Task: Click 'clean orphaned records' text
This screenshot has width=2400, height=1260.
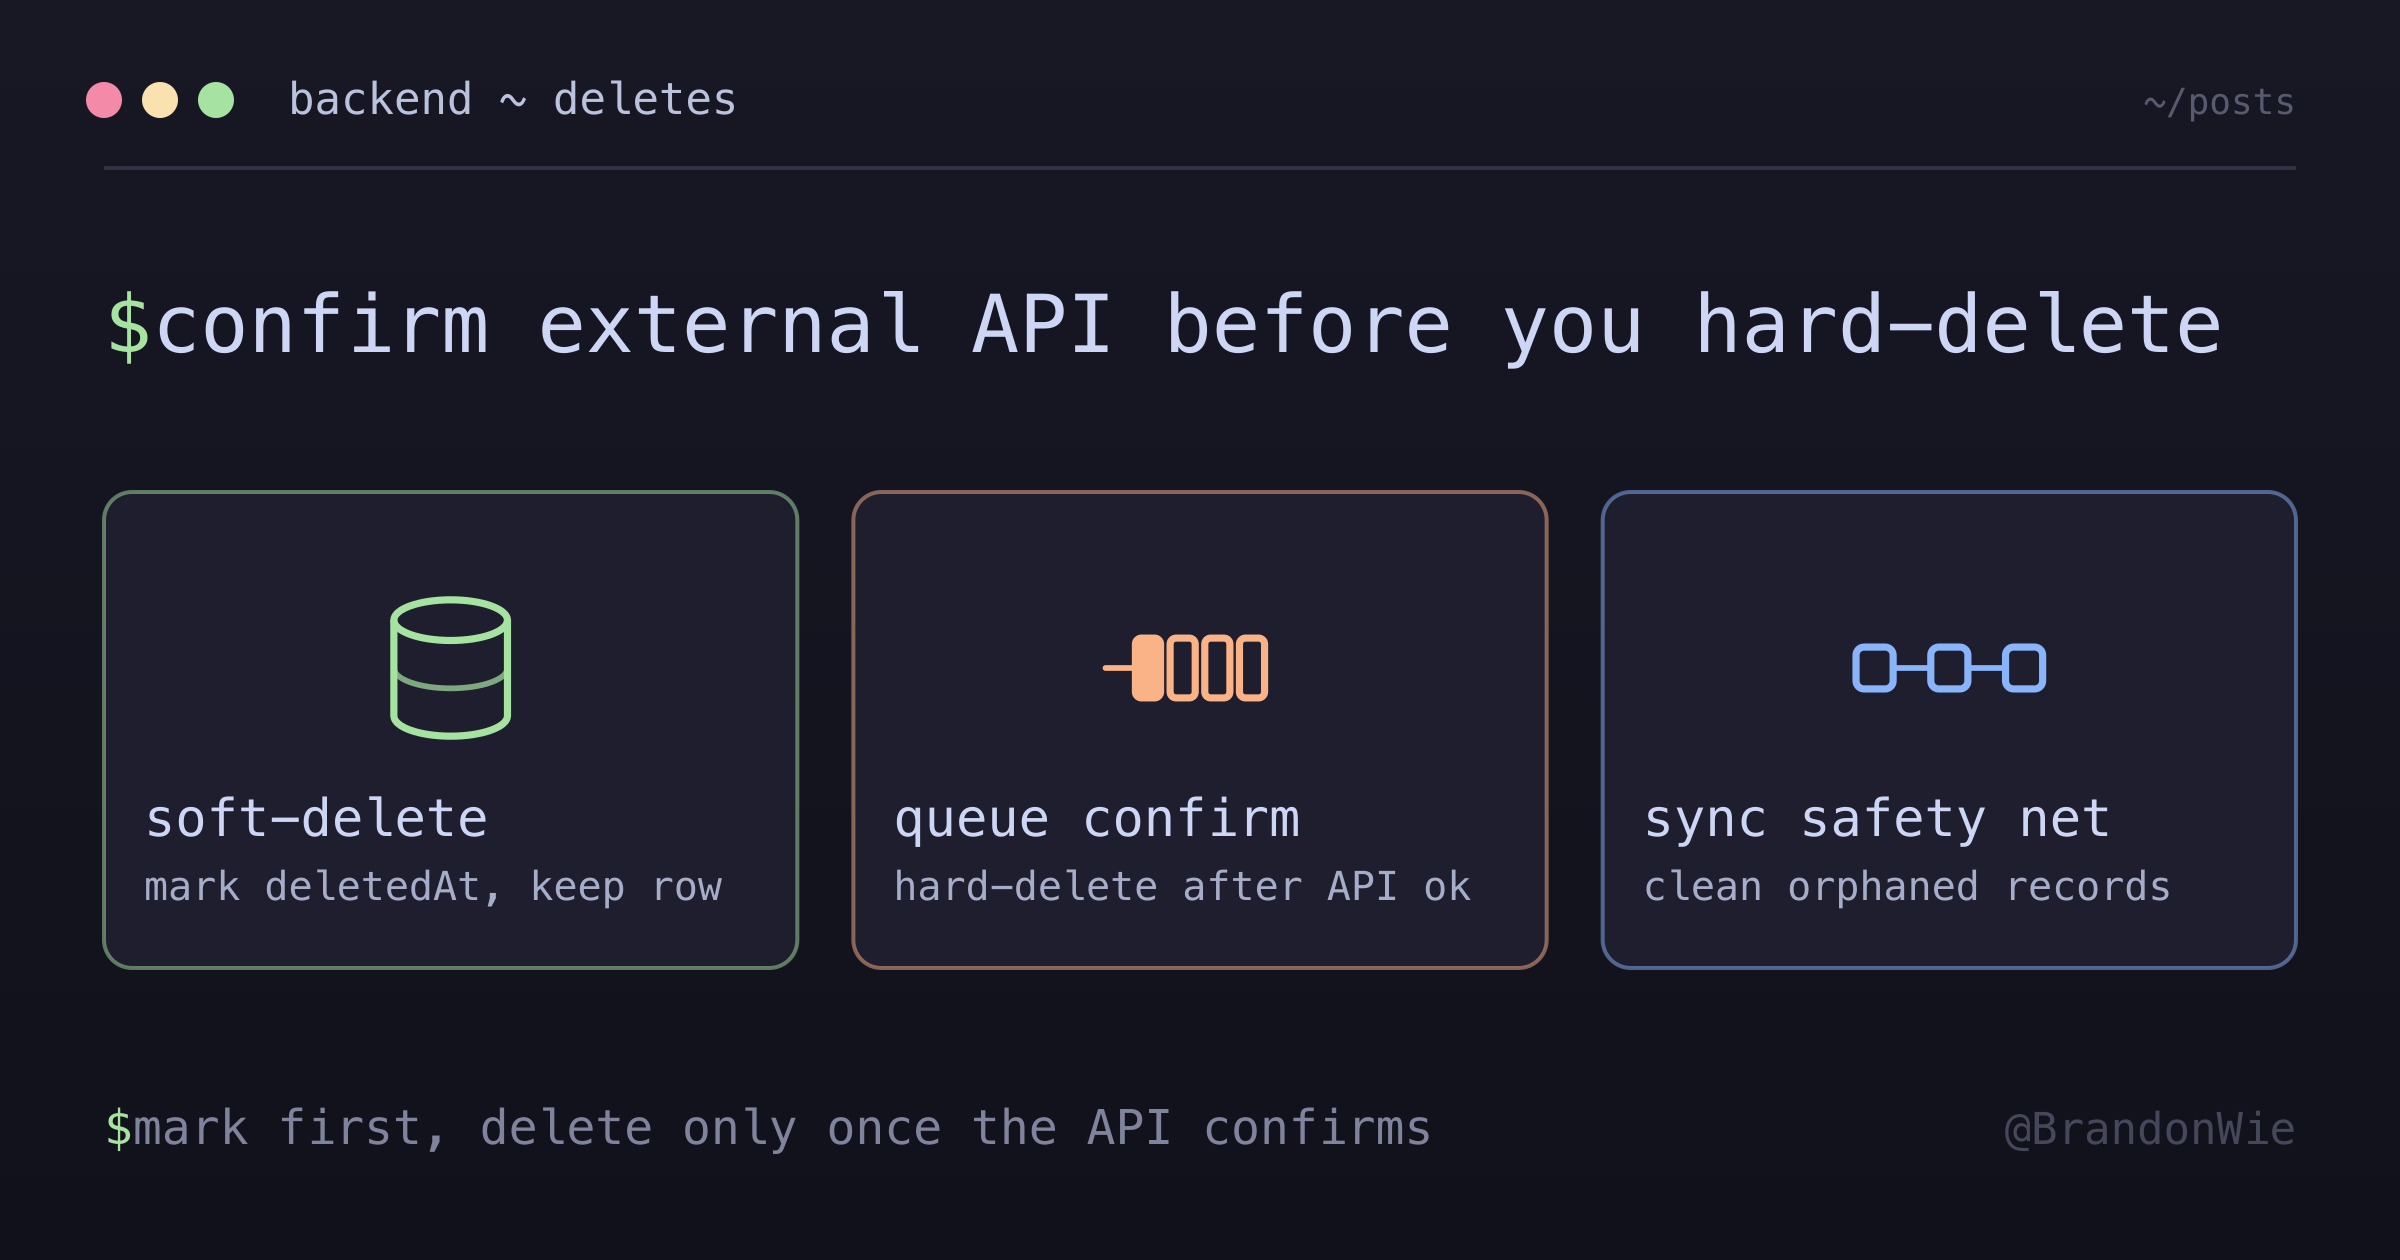Action: pos(1907,887)
